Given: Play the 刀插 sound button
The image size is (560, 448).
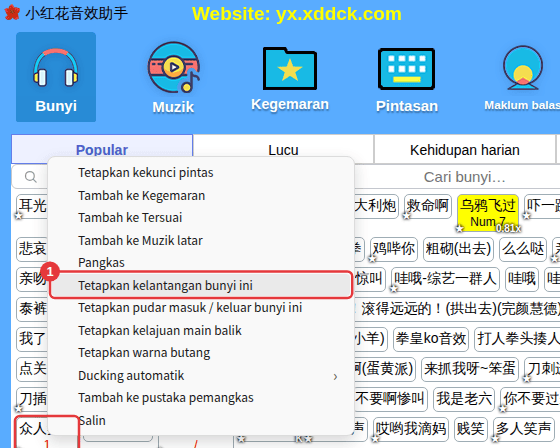Looking at the screenshot, I should (32, 399).
